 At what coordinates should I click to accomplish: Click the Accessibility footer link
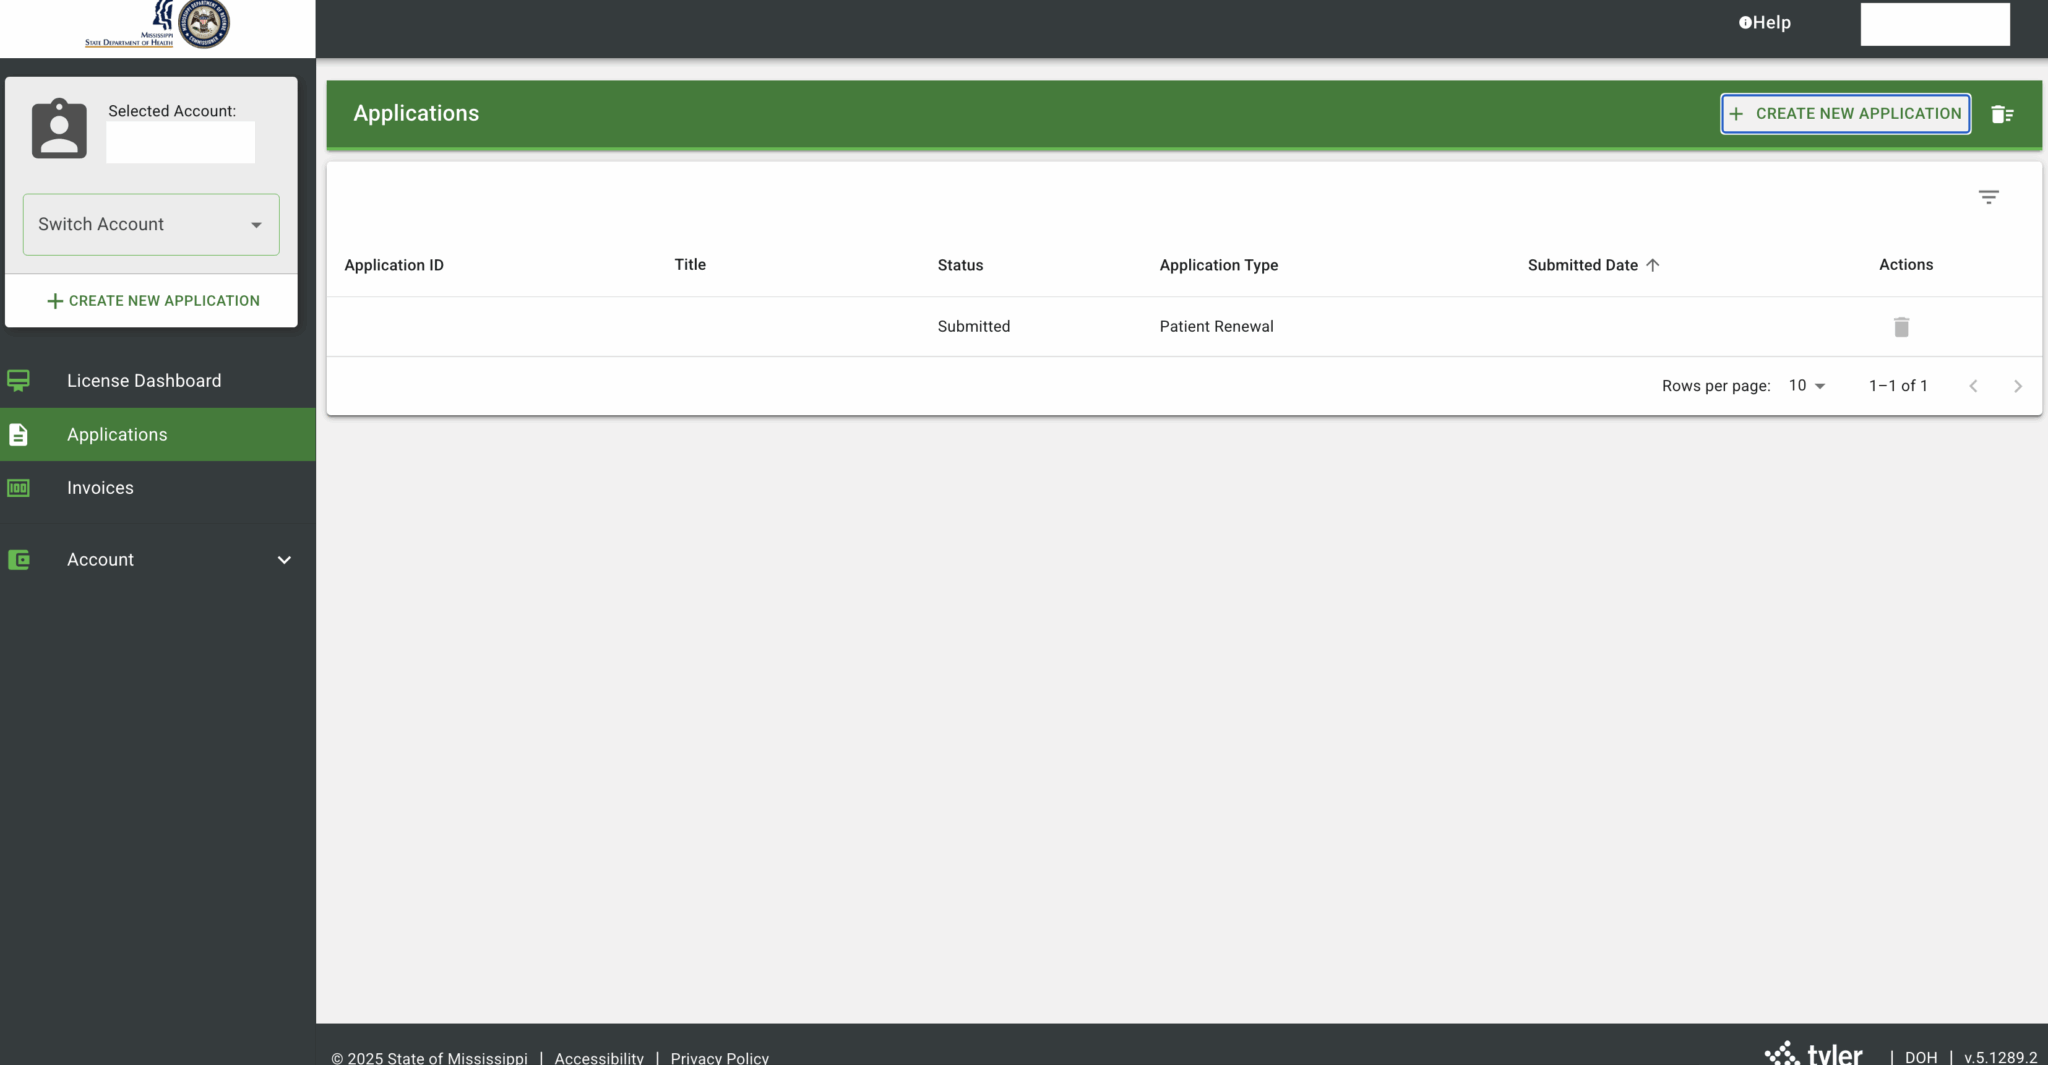[599, 1057]
